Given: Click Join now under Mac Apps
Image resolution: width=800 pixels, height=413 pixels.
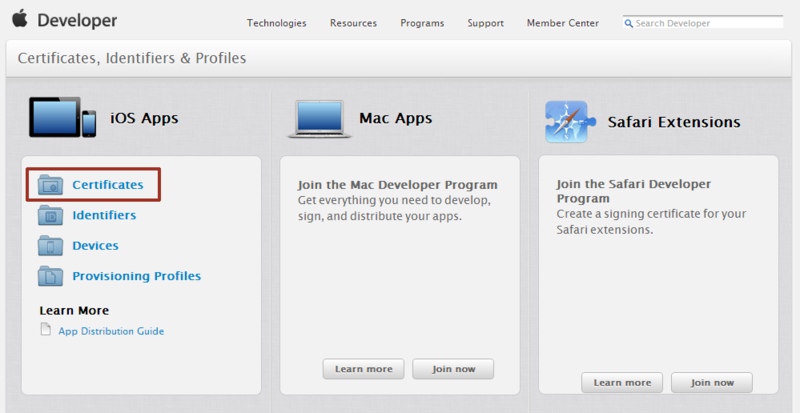Looking at the screenshot, I should click(x=453, y=369).
